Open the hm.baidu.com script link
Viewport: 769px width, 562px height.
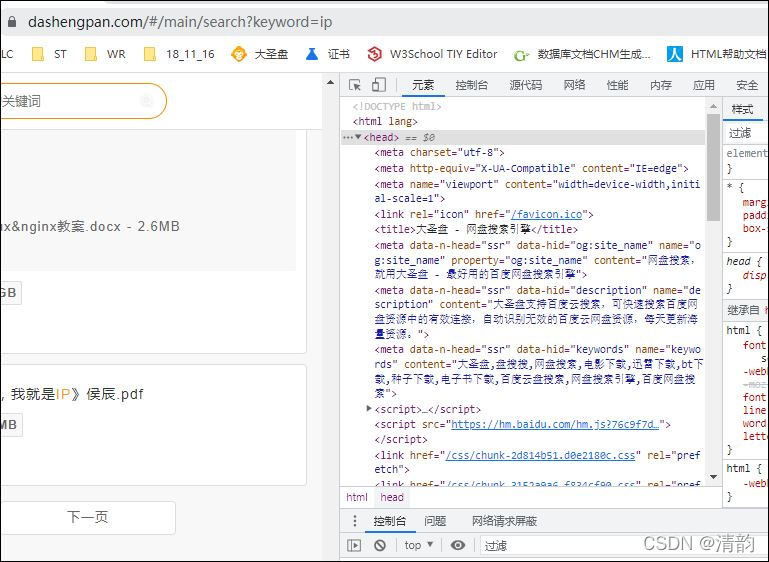click(555, 424)
